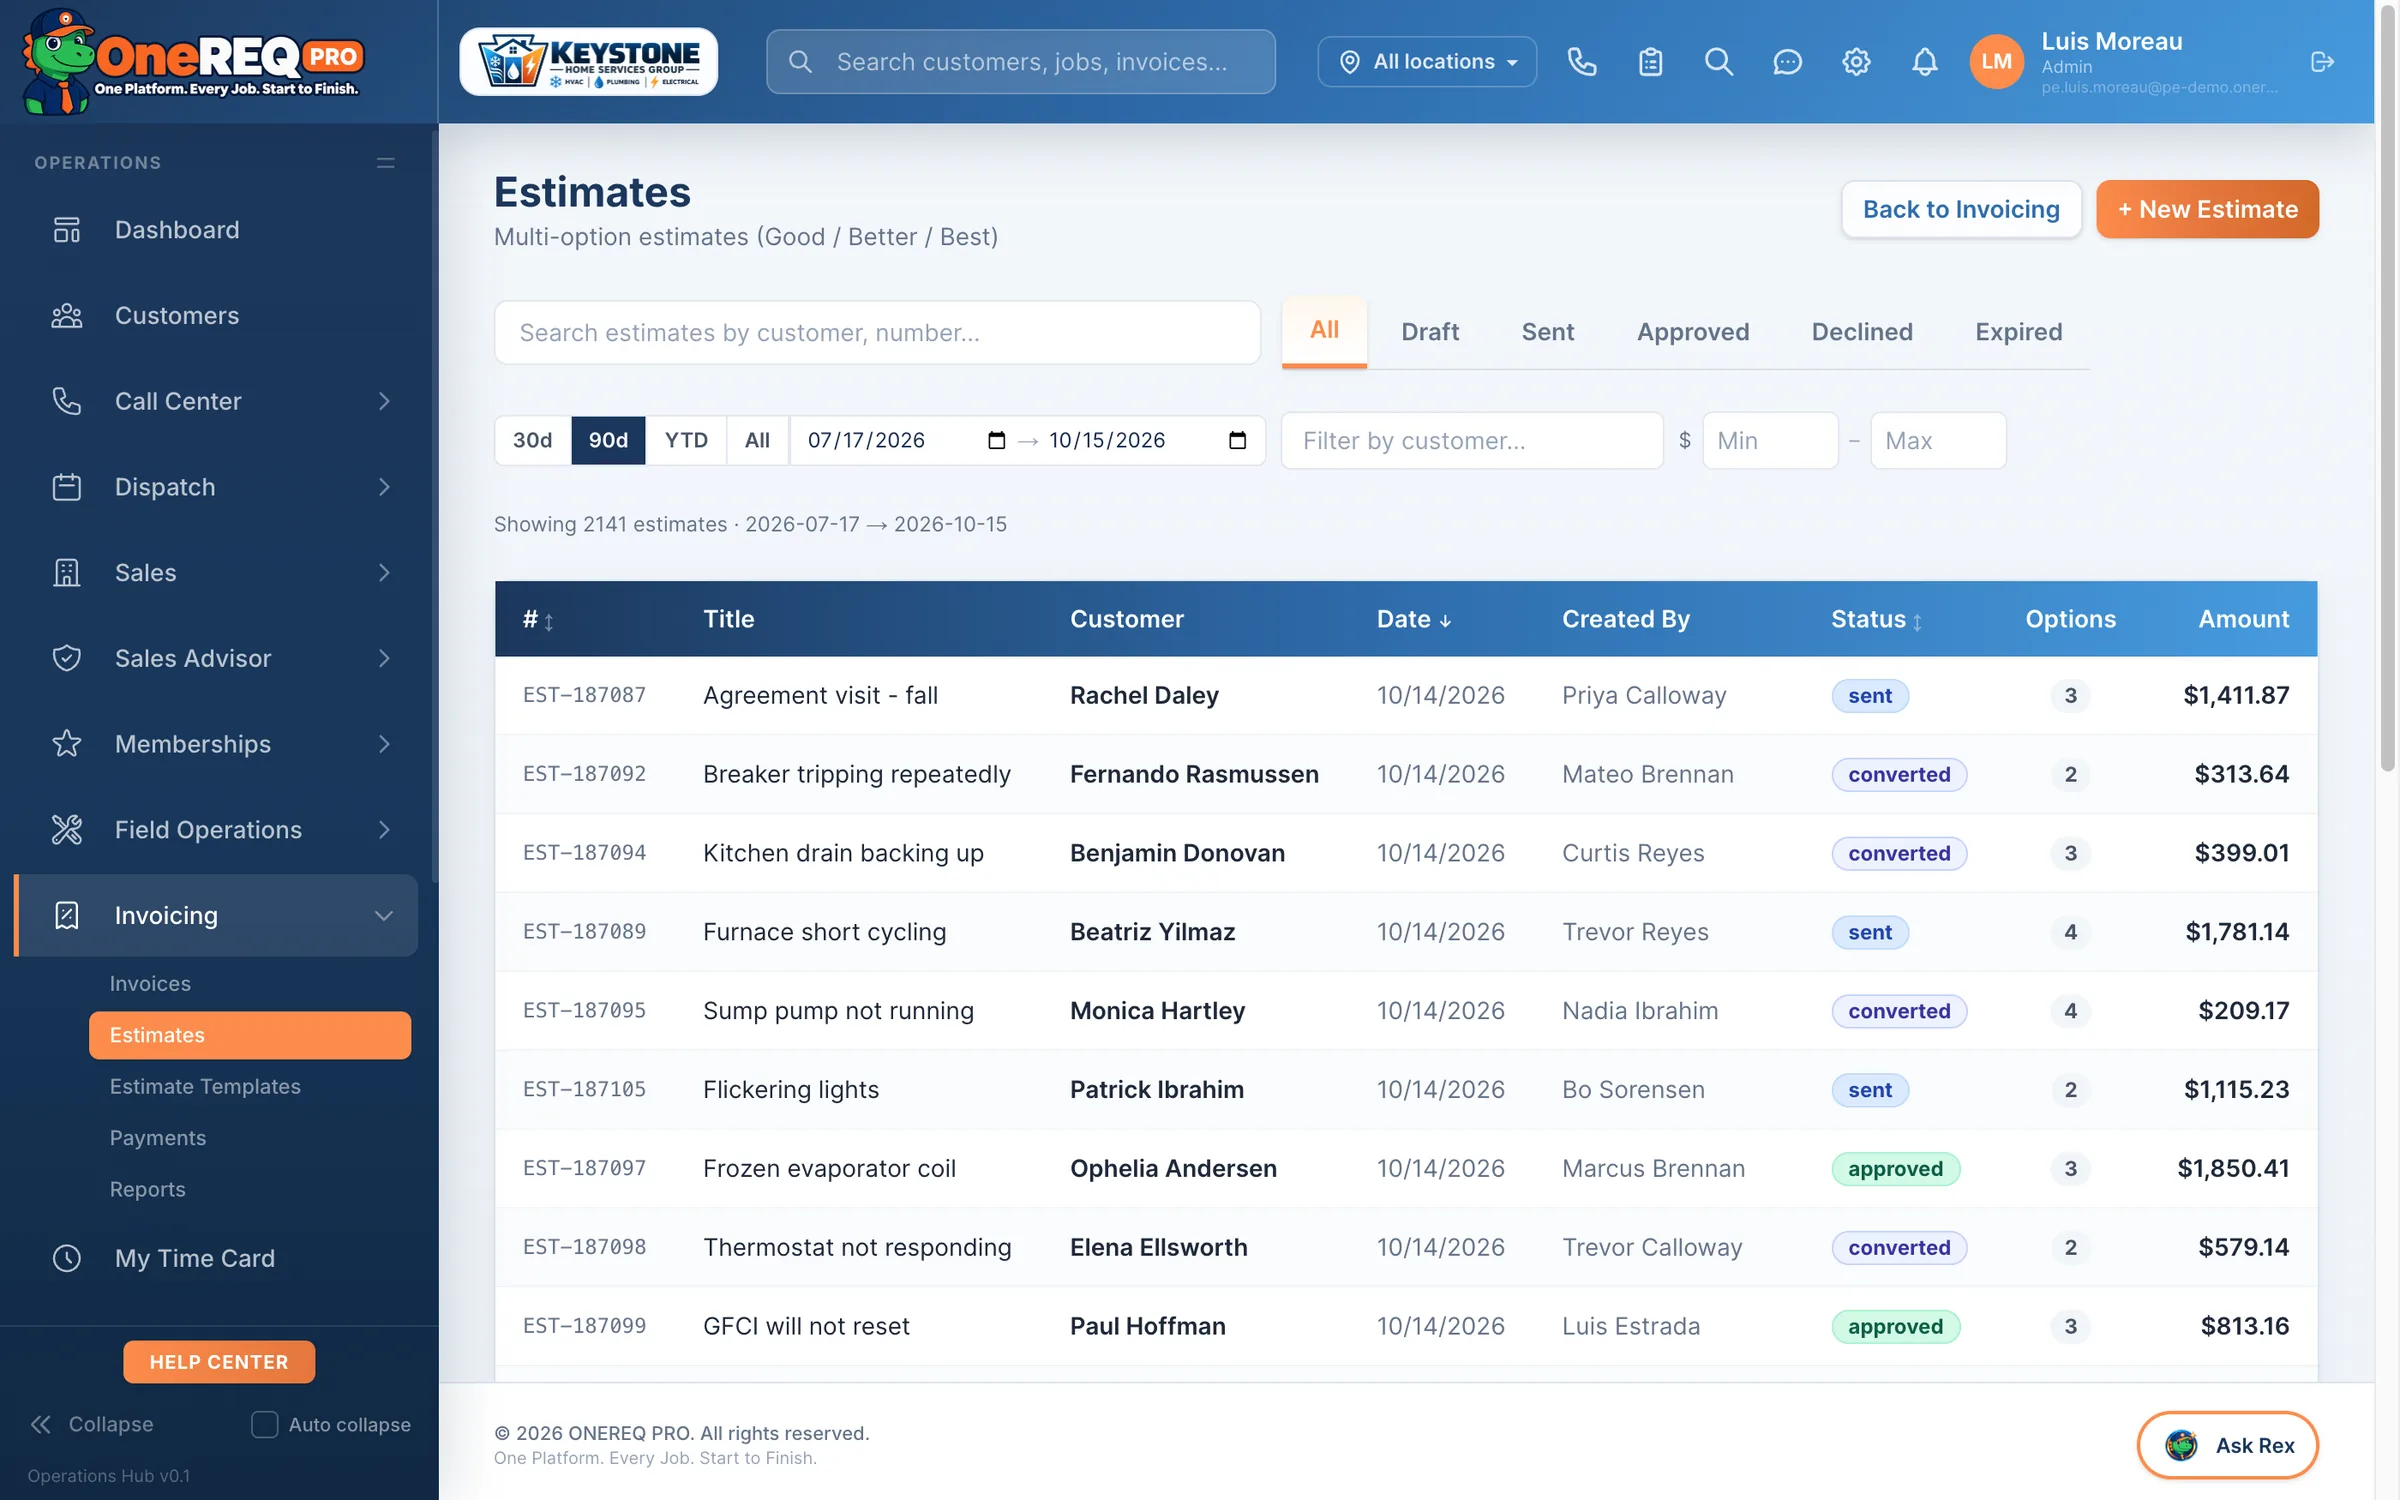Screen dimensions: 2400x1500
Task: Click the Filter by customer field
Action: coord(1472,441)
